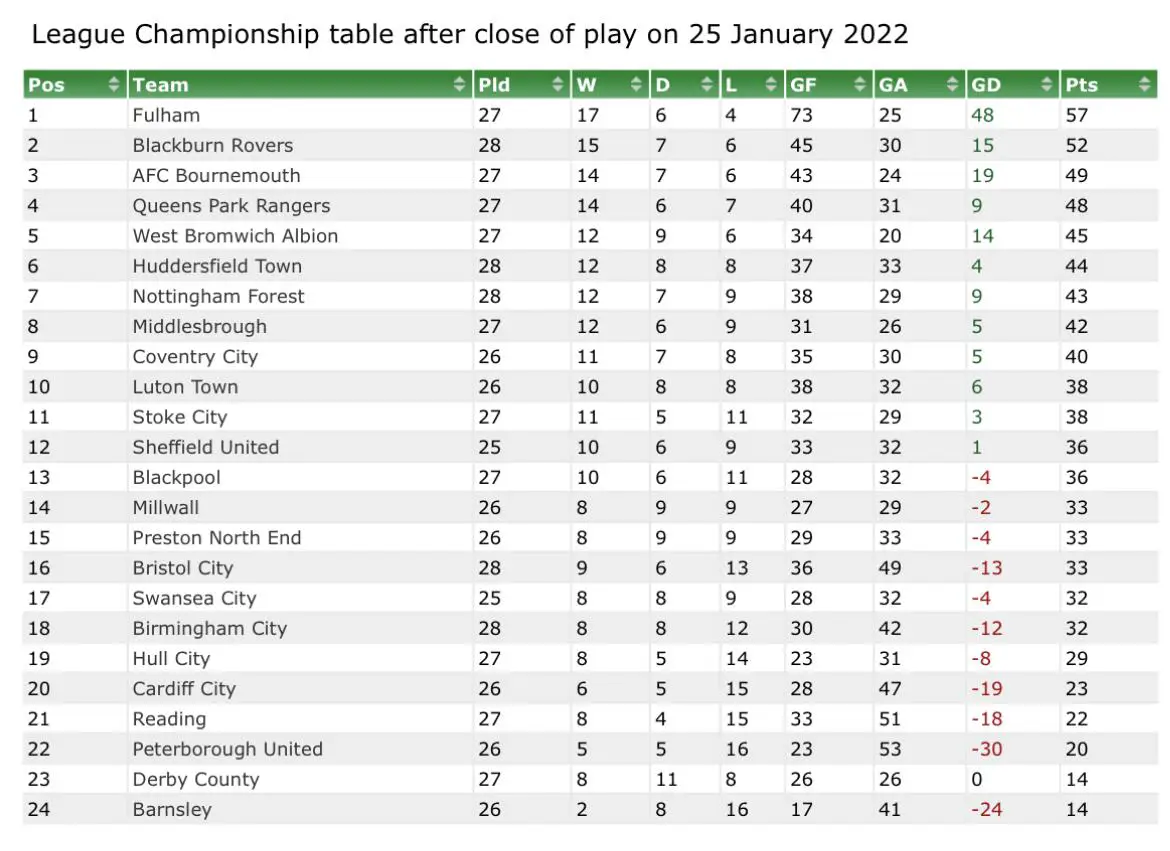Click the Team column sort arrows
This screenshot has width=1170, height=851.
coord(460,84)
